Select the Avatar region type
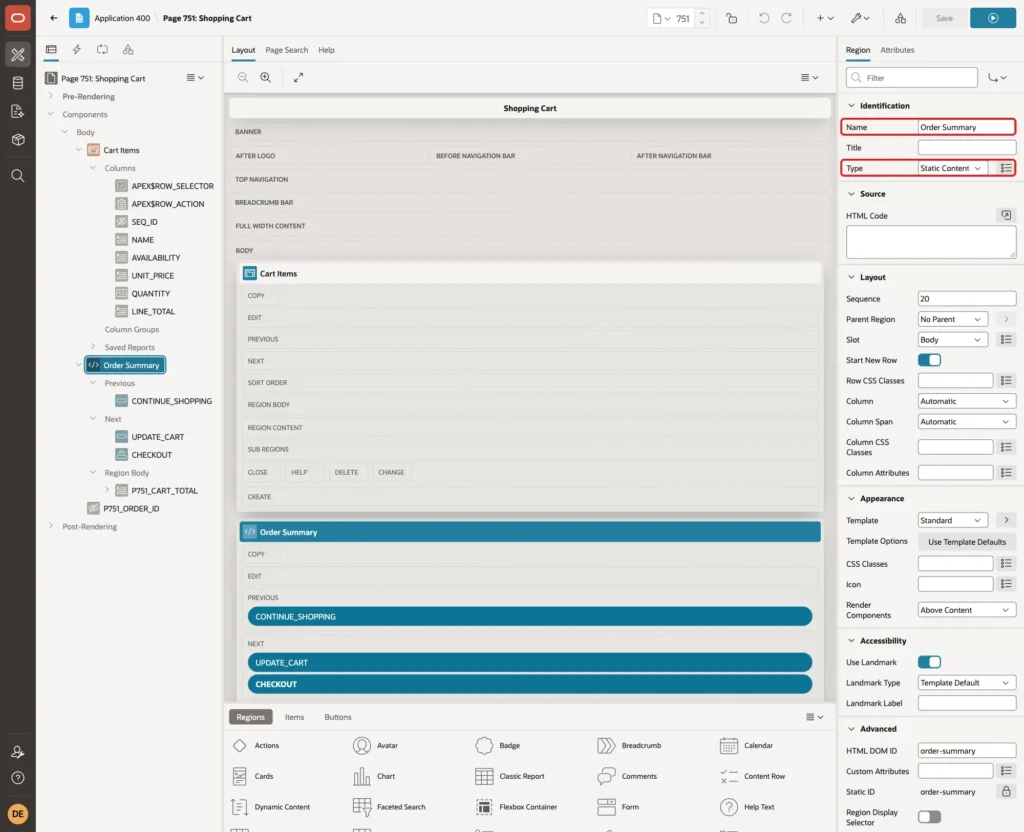This screenshot has width=1024, height=832. coord(376,745)
